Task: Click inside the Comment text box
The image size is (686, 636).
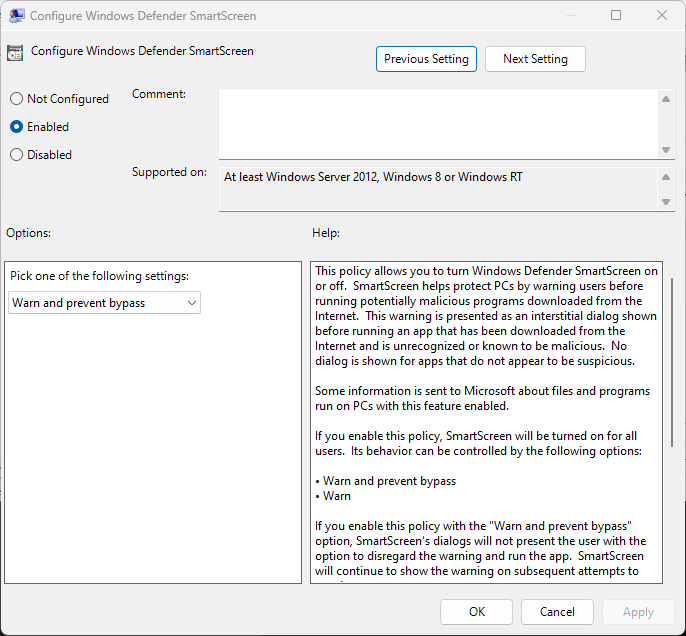Action: point(438,124)
